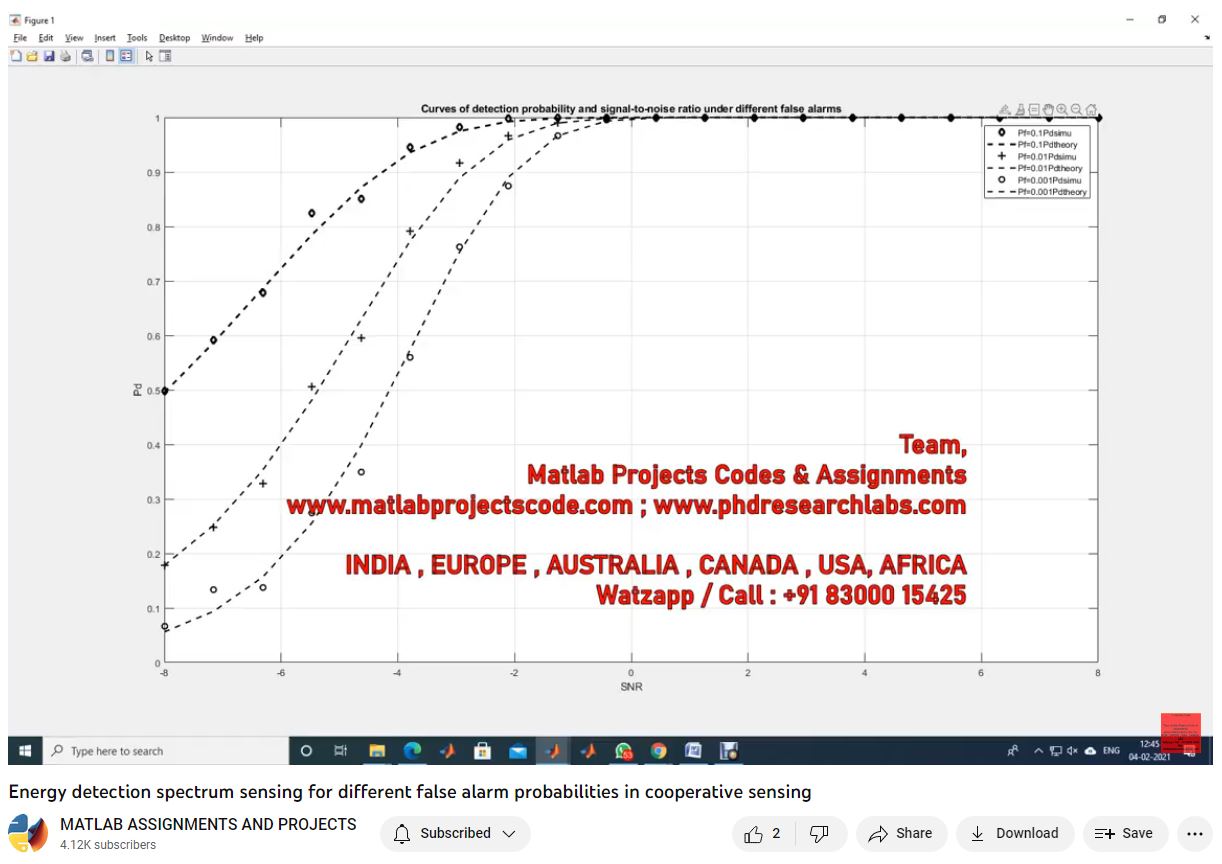Open Task View on the taskbar
Screen dimensions: 1222x864
pyautogui.click(x=340, y=751)
